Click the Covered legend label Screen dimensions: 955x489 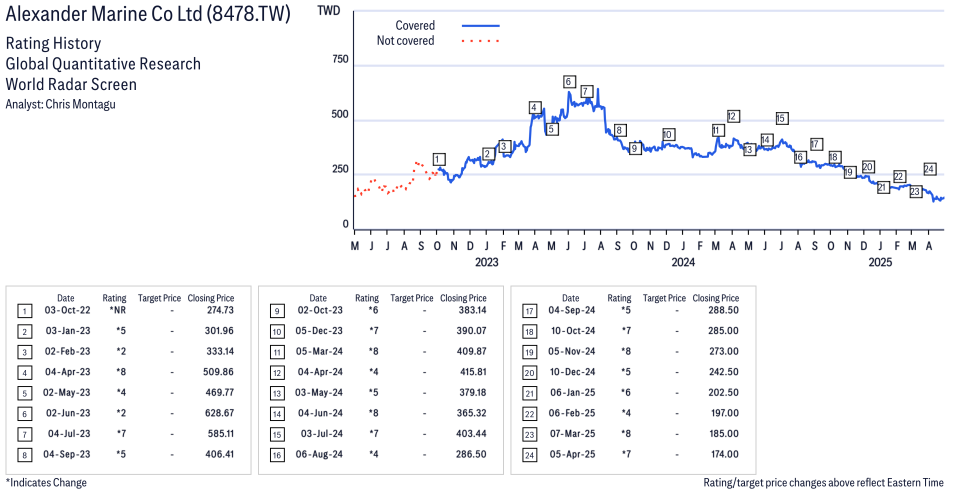pyautogui.click(x=415, y=26)
